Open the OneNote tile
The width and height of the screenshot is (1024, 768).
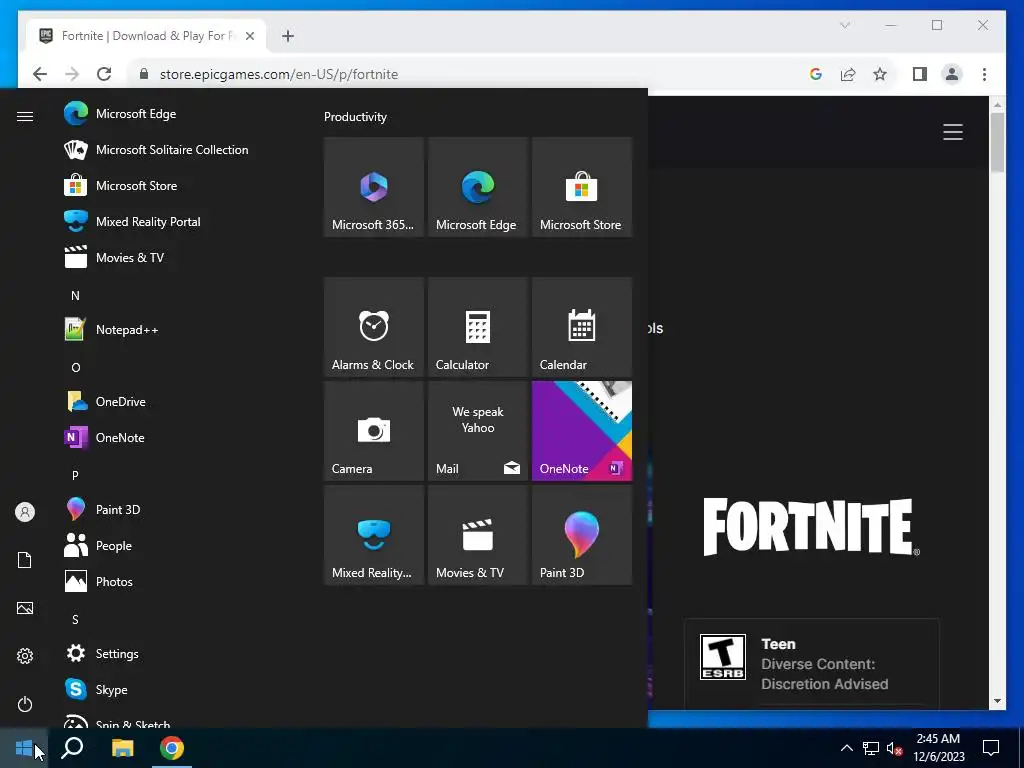(x=581, y=431)
